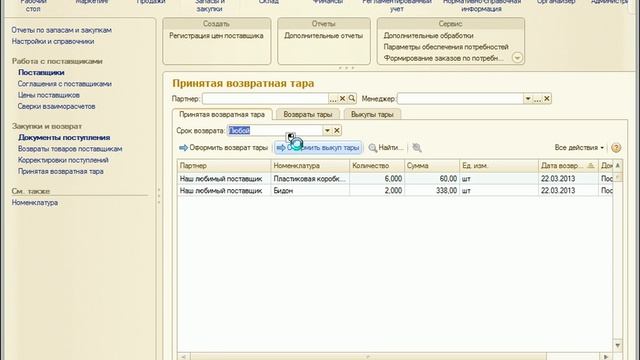Open the Запасы и закупки section

[x=210, y=5]
